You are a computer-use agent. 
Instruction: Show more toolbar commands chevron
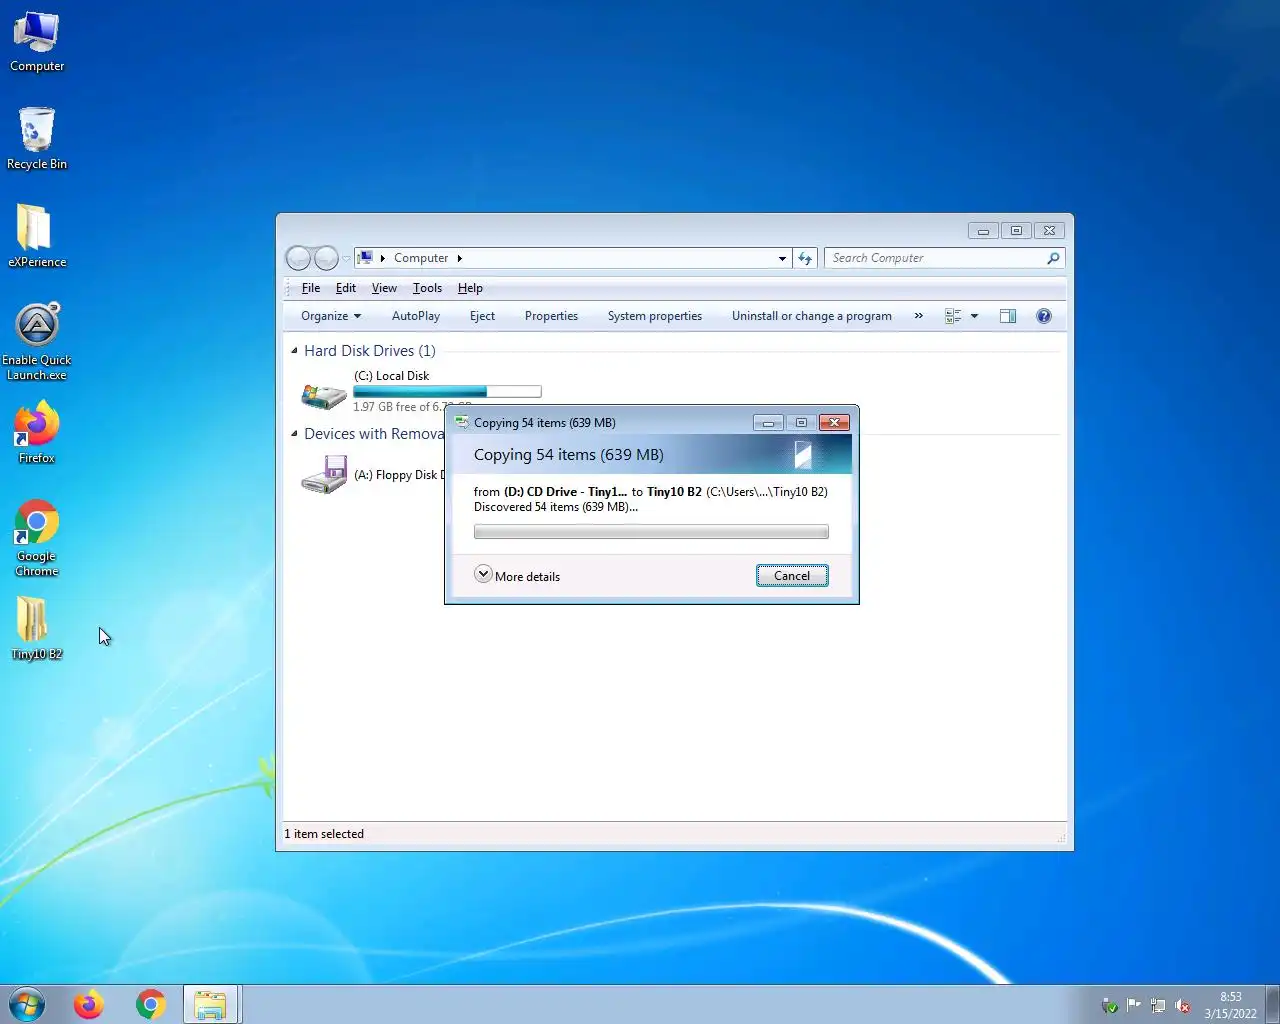[918, 316]
